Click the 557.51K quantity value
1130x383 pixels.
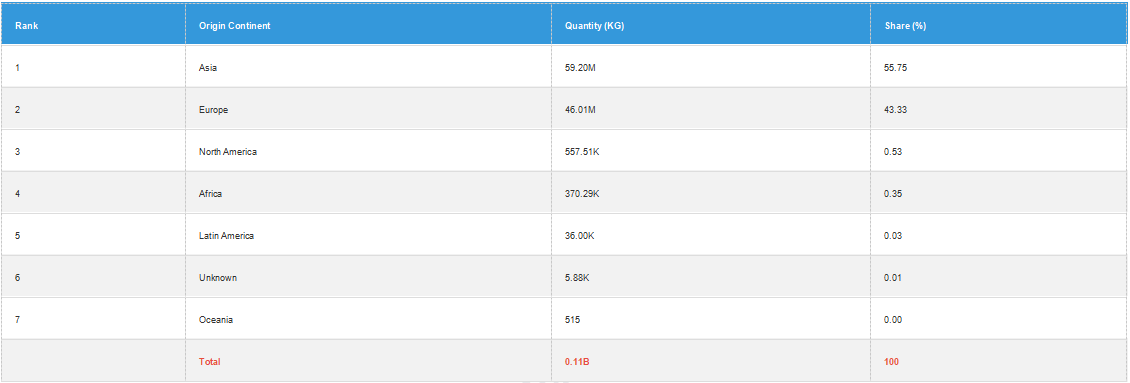click(582, 151)
